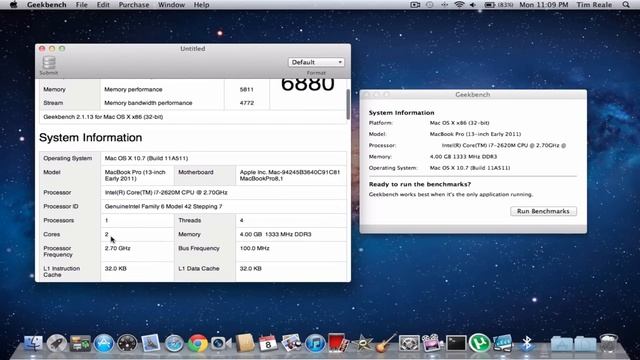Open the Geekbench application menu

[47, 5]
